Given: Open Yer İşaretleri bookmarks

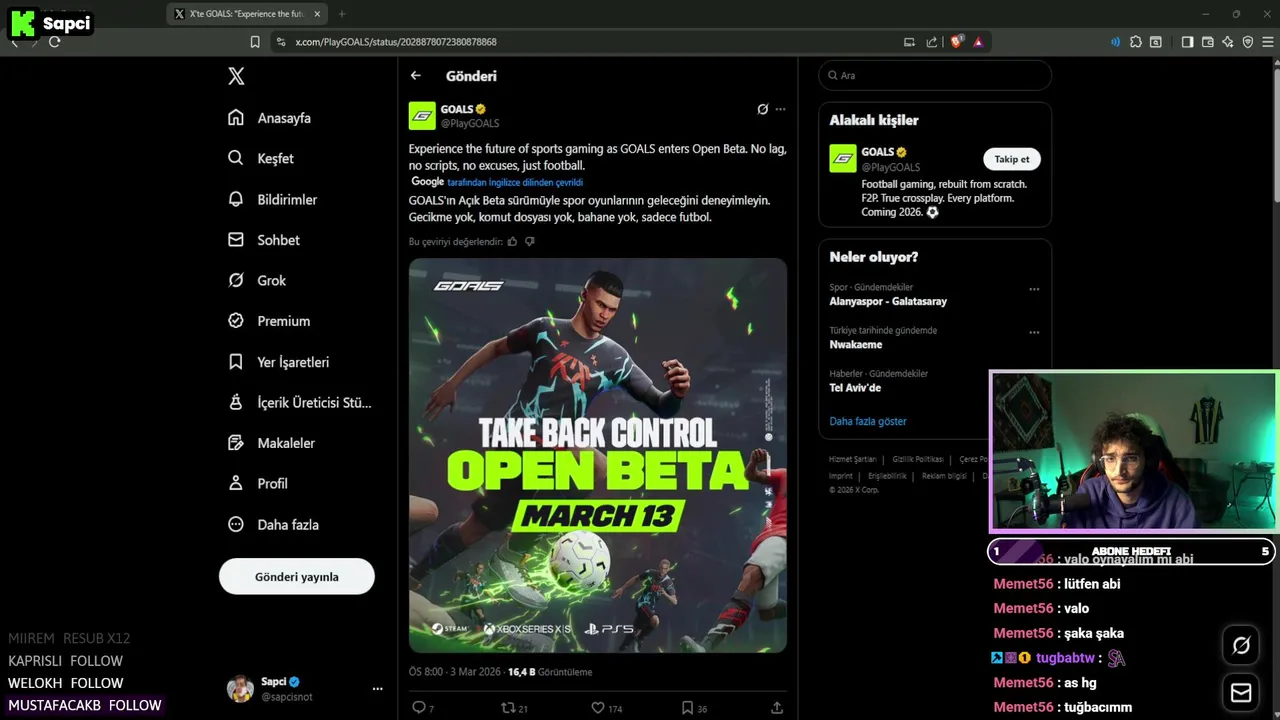Looking at the screenshot, I should coord(278,362).
